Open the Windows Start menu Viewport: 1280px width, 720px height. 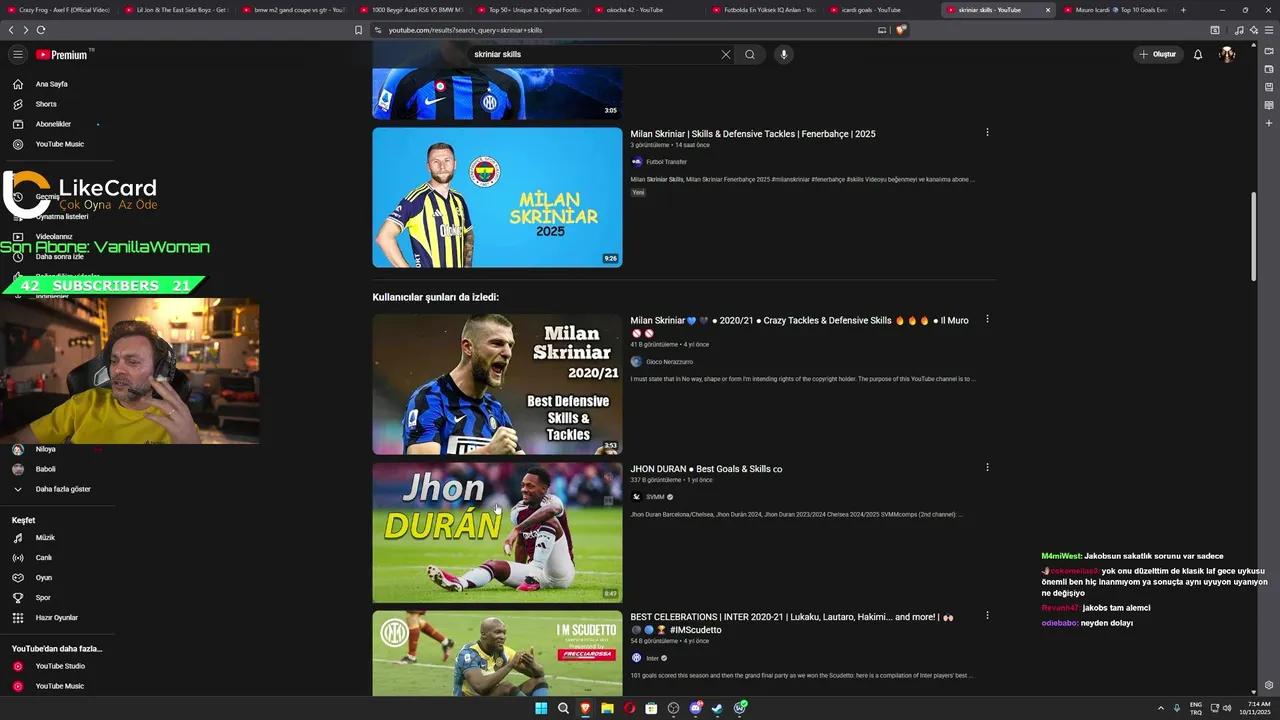541,708
